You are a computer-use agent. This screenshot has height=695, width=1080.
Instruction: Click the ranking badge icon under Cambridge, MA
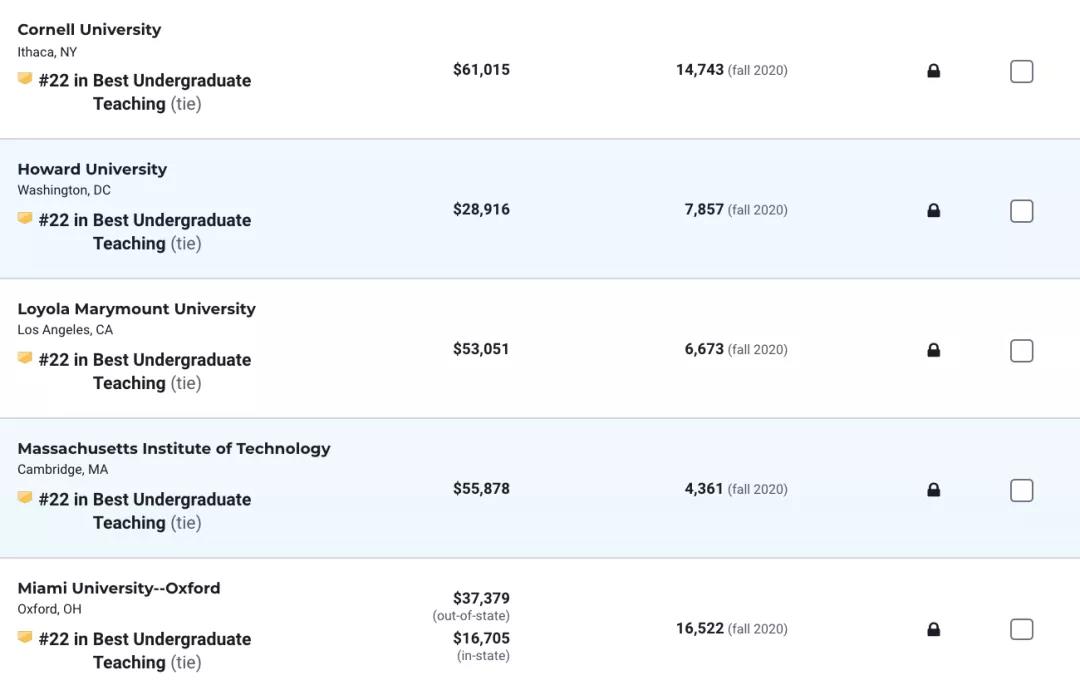25,498
